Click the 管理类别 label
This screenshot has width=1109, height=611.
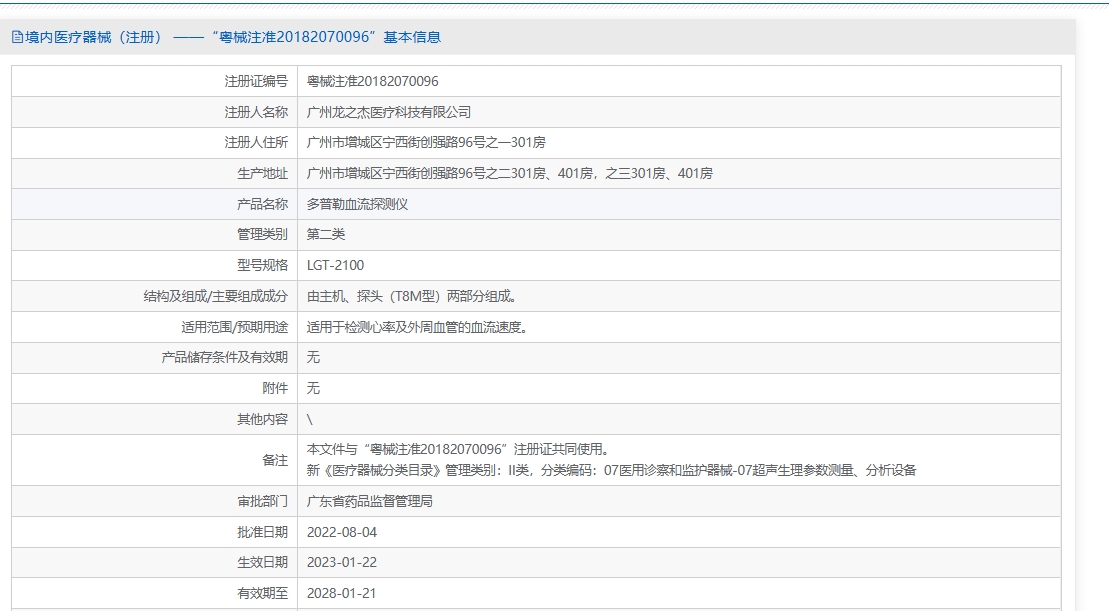click(x=262, y=235)
